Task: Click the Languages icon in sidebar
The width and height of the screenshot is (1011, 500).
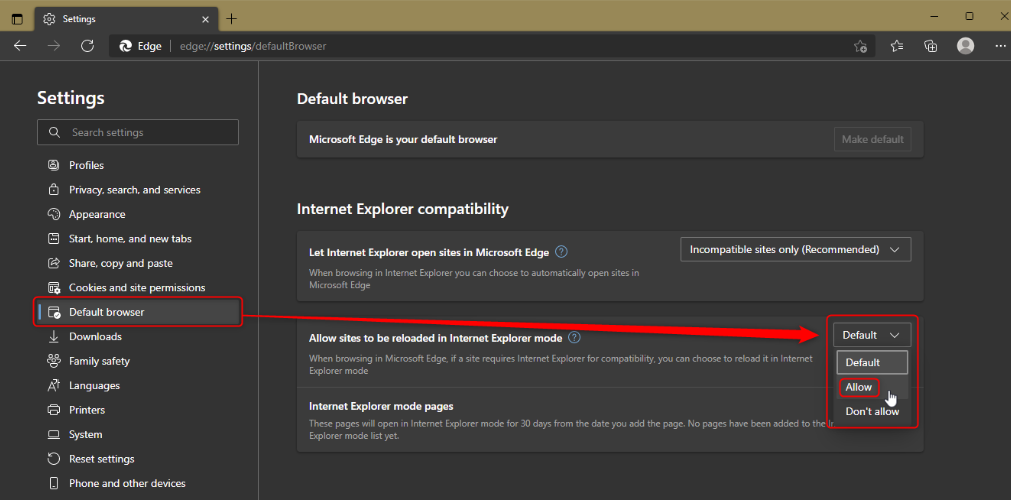Action: [x=54, y=386]
